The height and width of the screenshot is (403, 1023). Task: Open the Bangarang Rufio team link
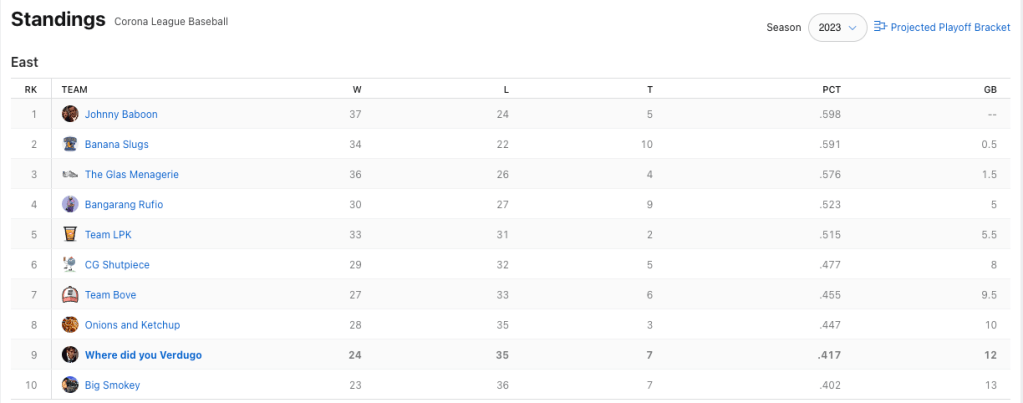[124, 204]
